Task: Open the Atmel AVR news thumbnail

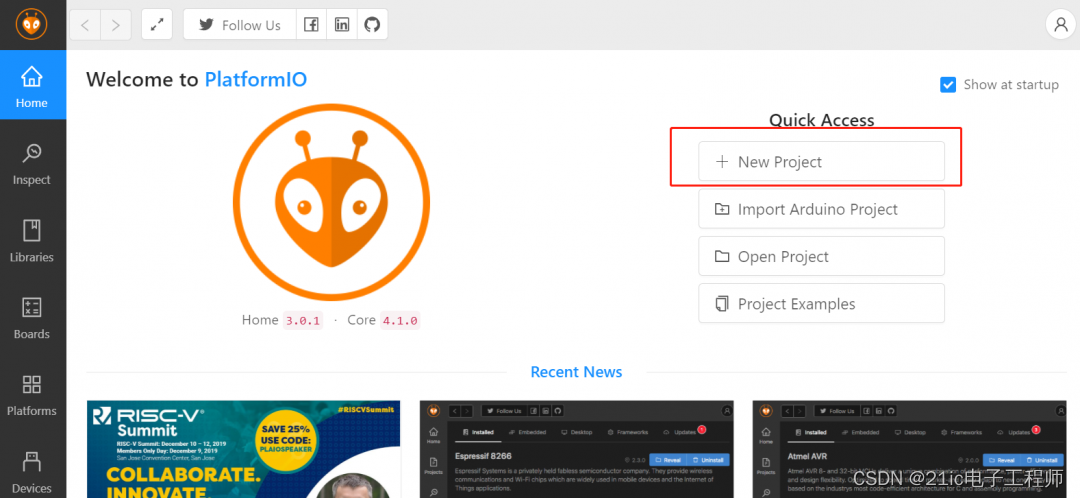Action: coord(909,449)
